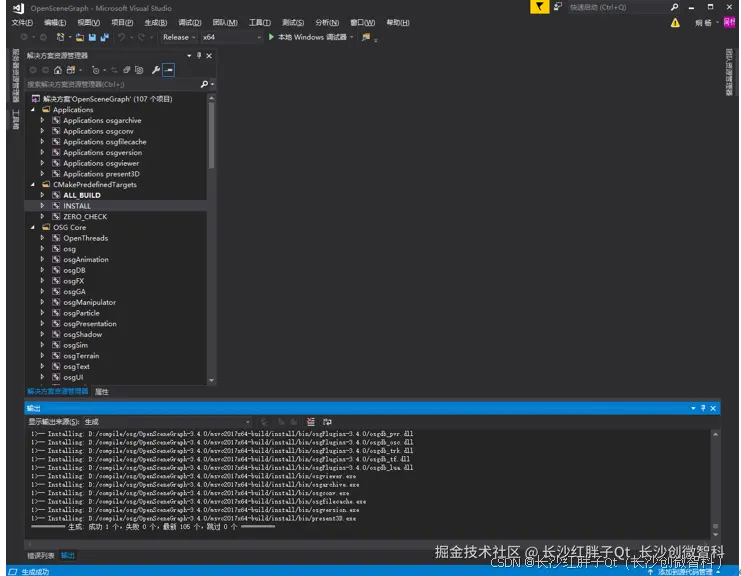
Task: Select the osgTerrain project
Action: tap(81, 356)
